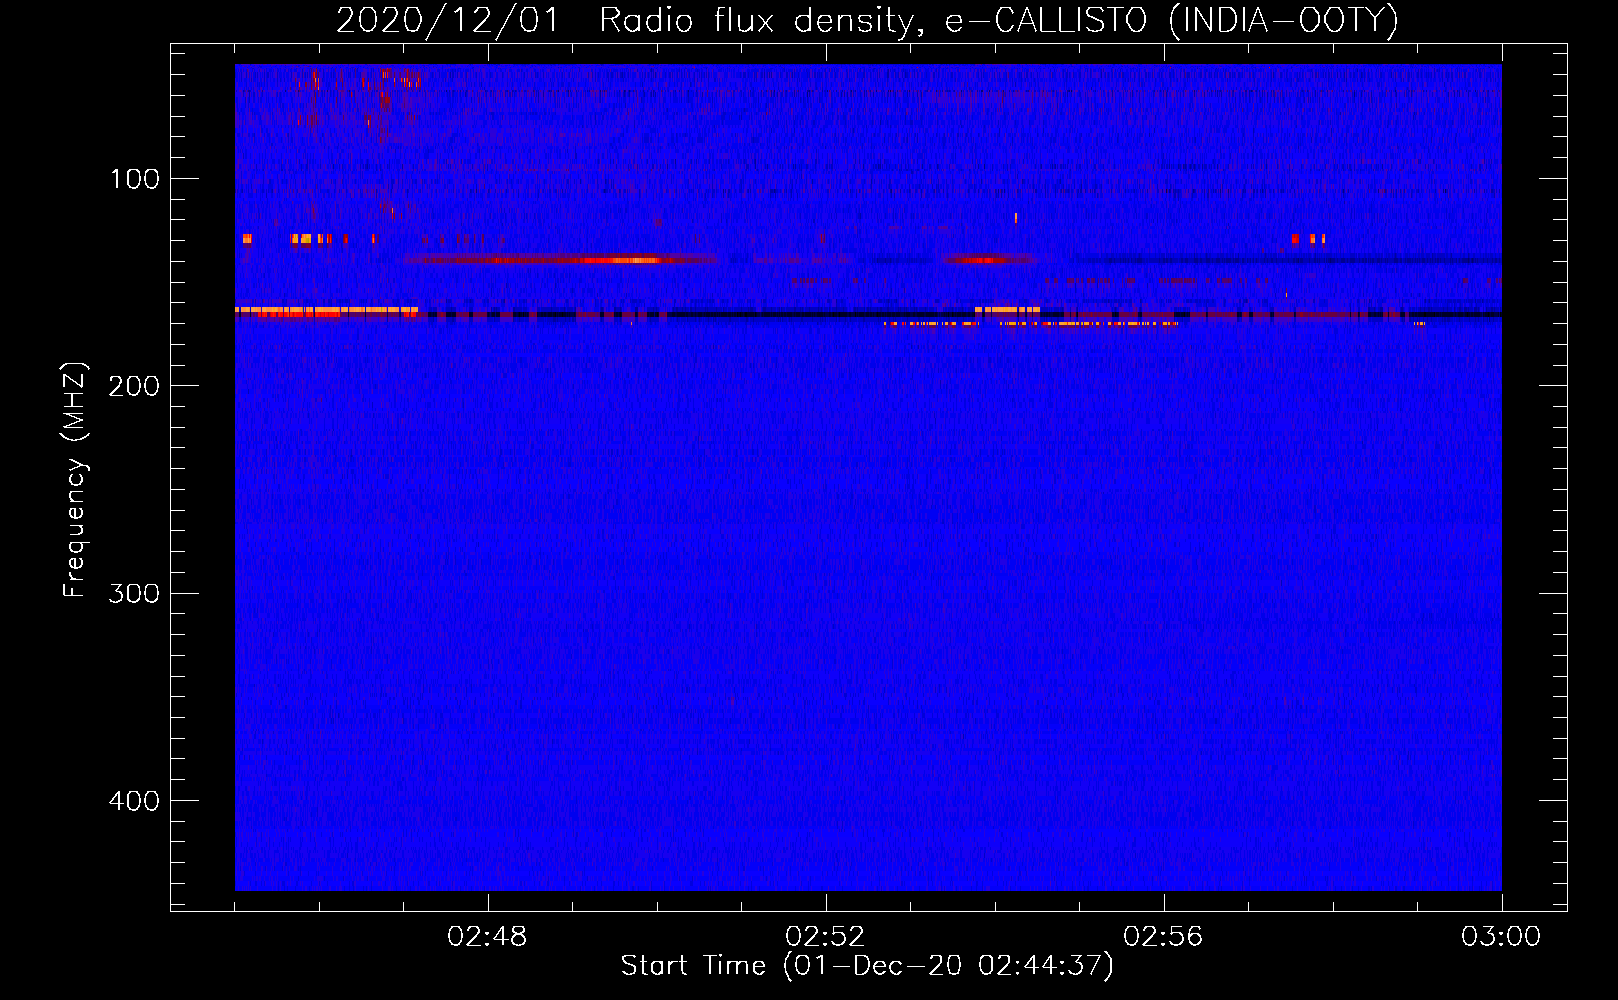Click the 'Frequency (MHZ)' axis label
This screenshot has height=1000, width=1618.
click(x=75, y=480)
